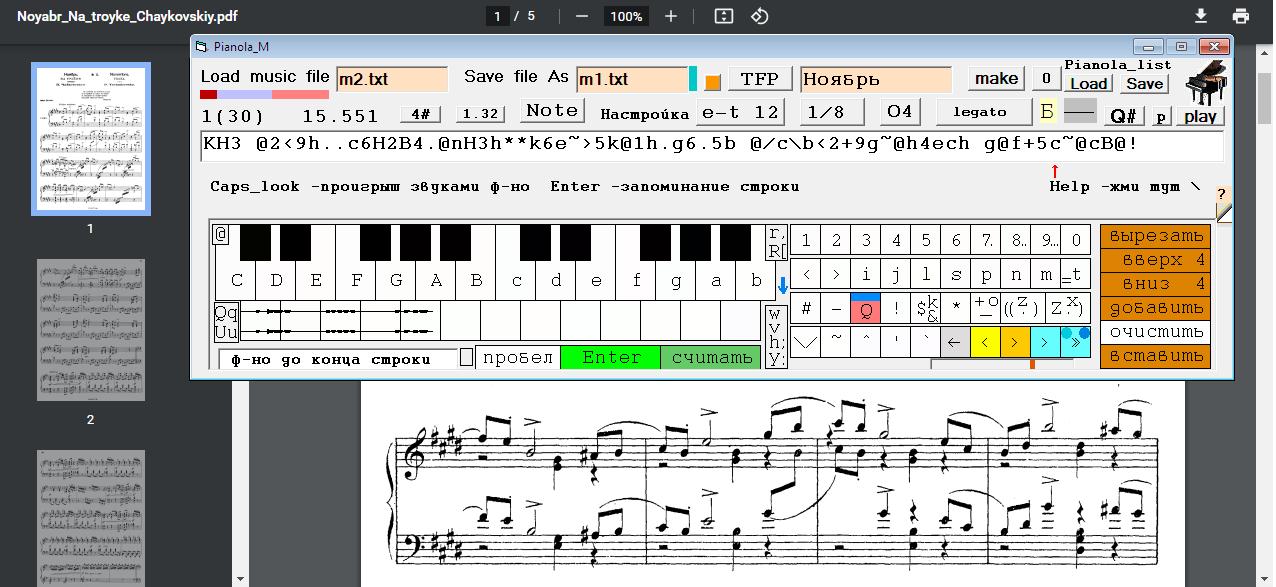Click the hash # key in symbol grid
The height and width of the screenshot is (587, 1276).
pos(805,309)
